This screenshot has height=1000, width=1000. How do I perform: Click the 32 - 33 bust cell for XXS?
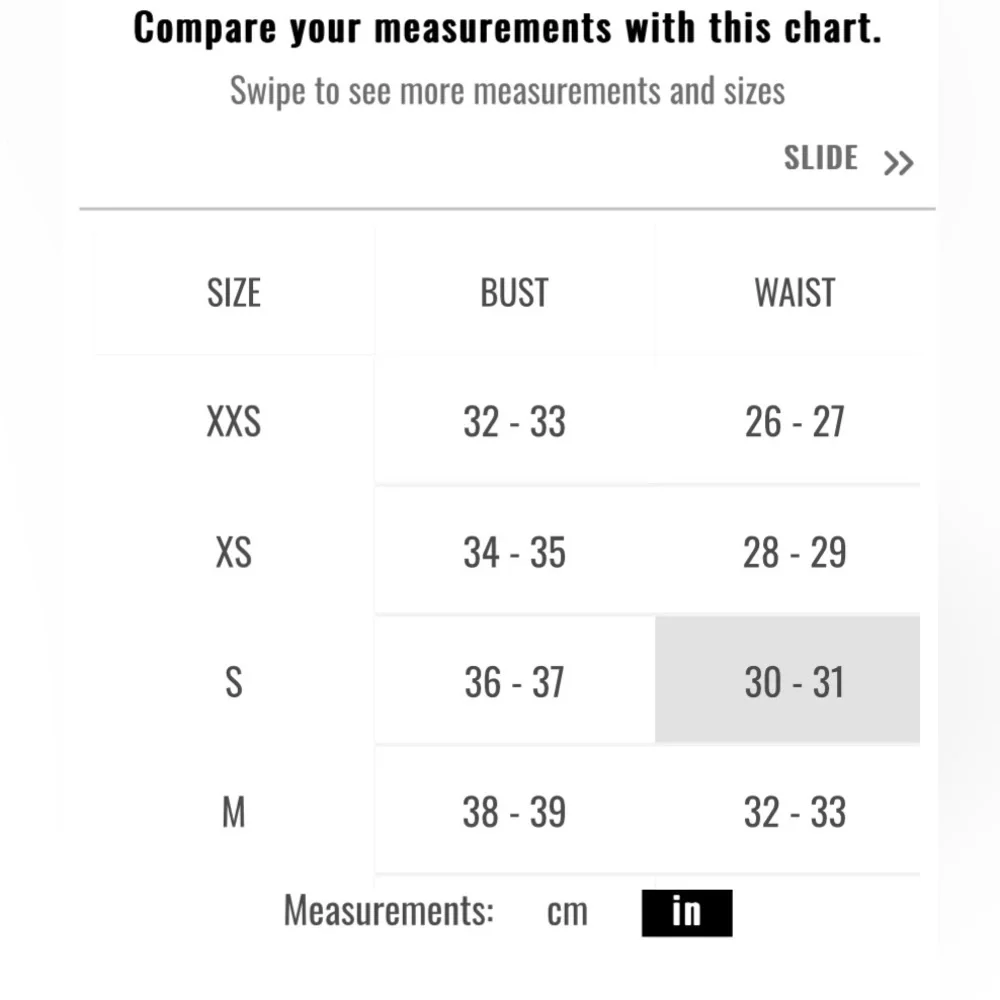(514, 422)
